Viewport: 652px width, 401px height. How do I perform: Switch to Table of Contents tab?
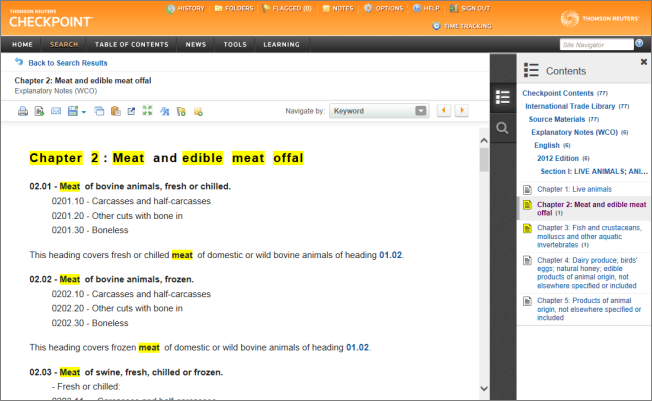pos(132,44)
